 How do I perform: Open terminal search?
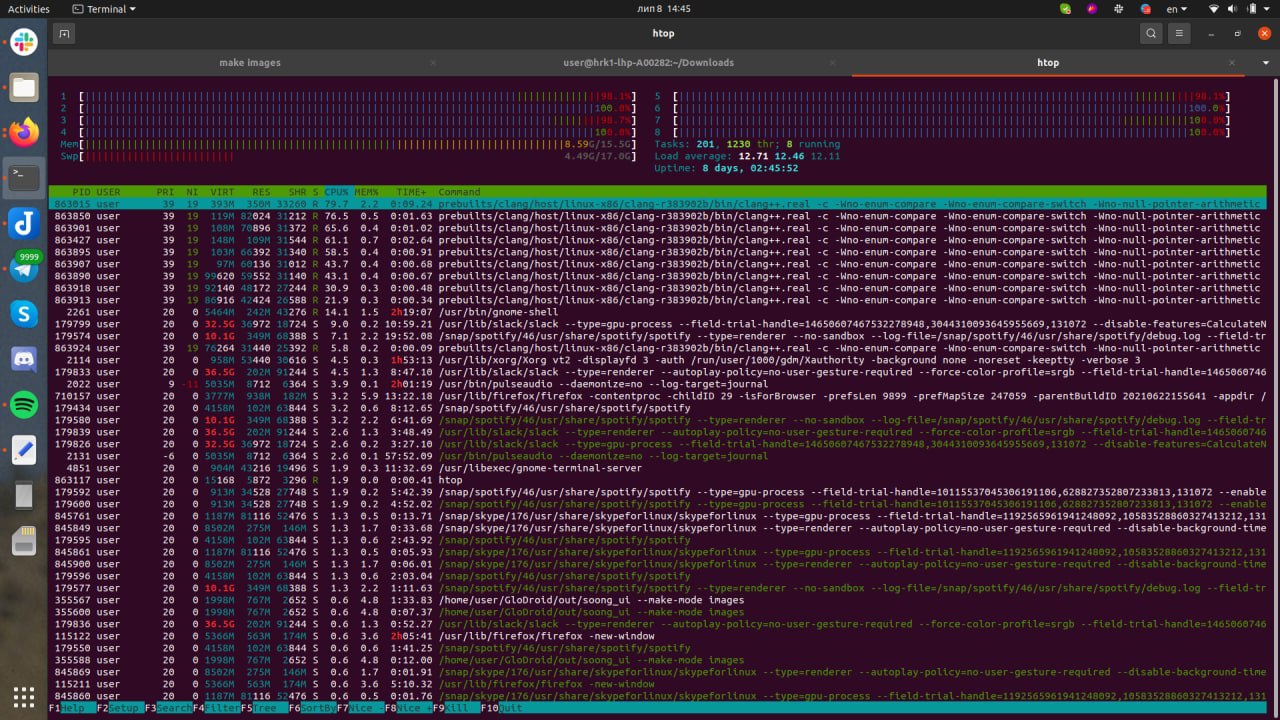pyautogui.click(x=1151, y=33)
